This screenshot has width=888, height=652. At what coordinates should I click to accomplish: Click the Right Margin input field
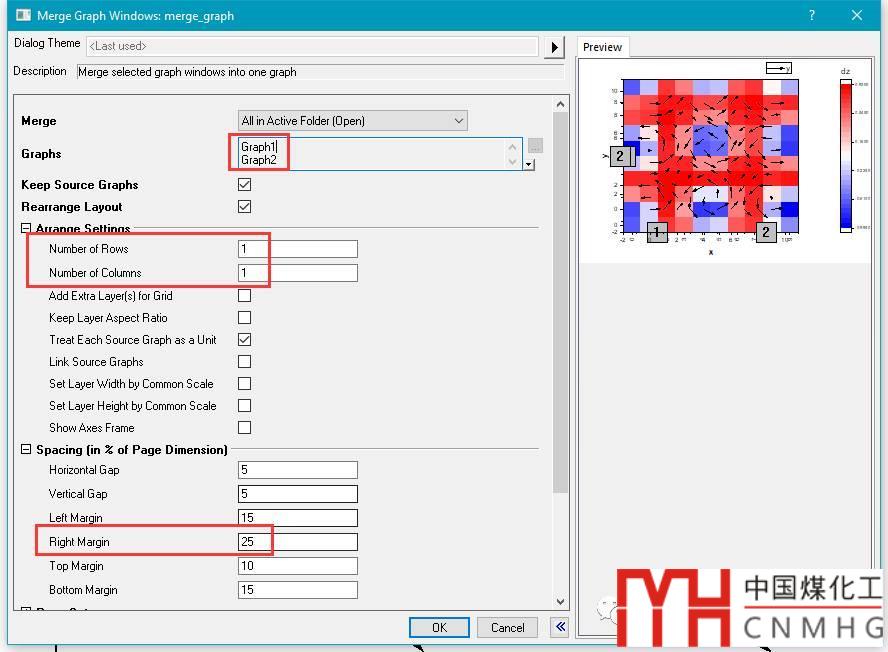pos(298,542)
